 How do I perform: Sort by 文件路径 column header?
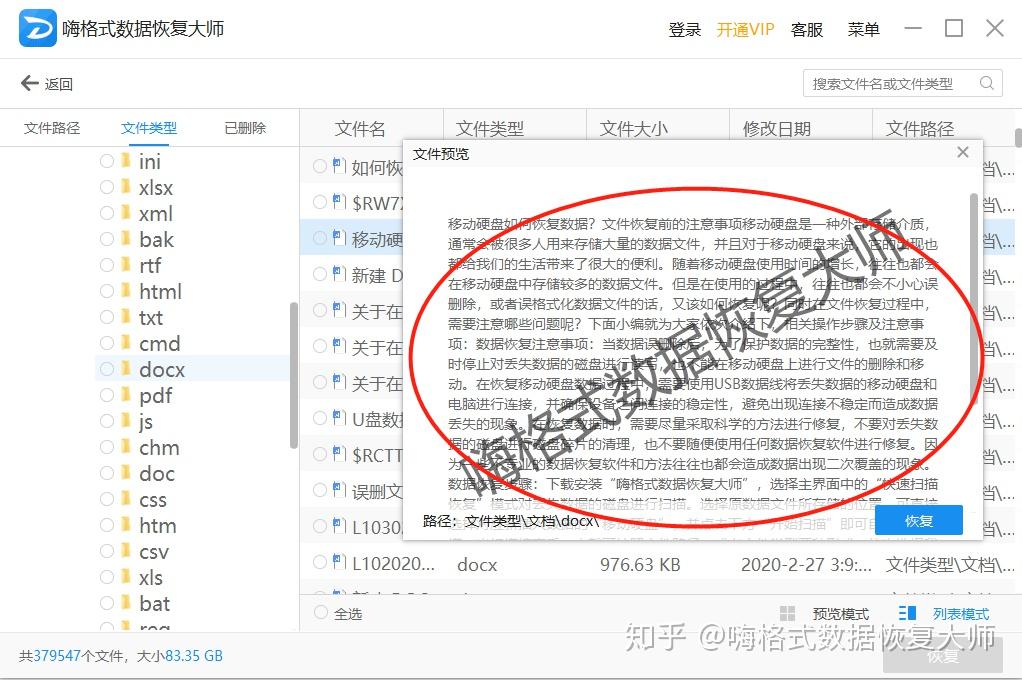(x=920, y=128)
